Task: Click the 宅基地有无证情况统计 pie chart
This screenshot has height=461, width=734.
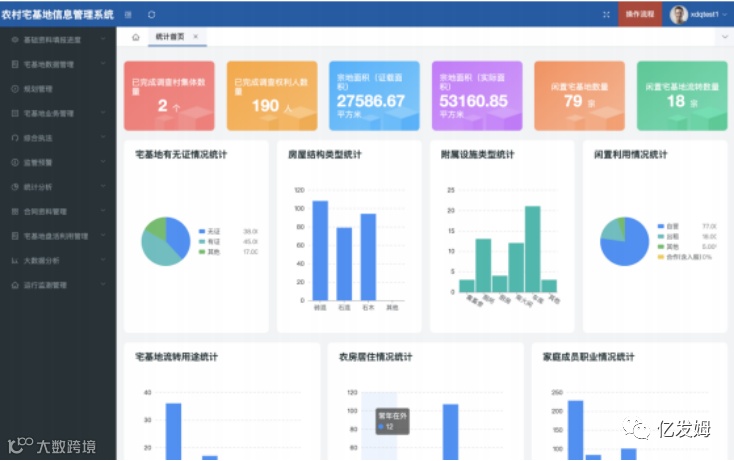Action: 166,241
